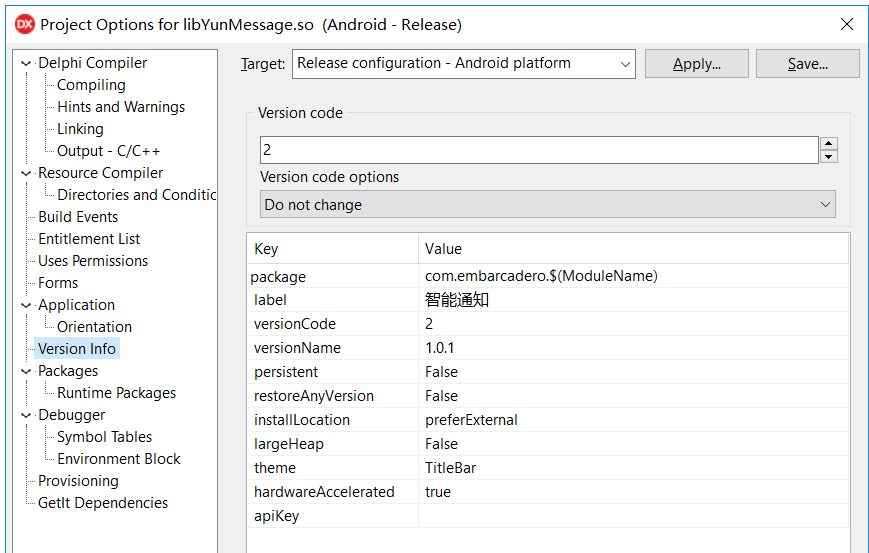
Task: Close the Project Options dialog
Action: pyautogui.click(x=846, y=24)
